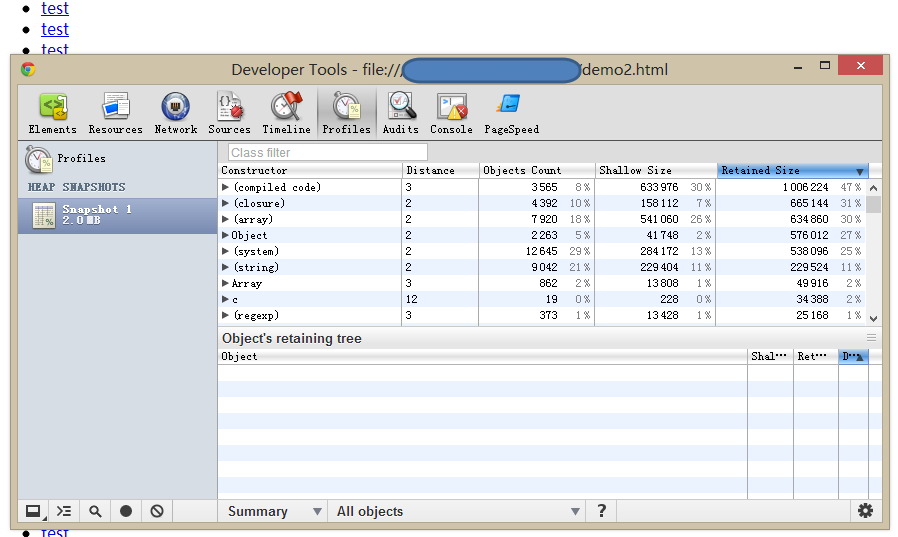Open the All objects filter dropdown
The height and width of the screenshot is (537, 898).
point(457,511)
